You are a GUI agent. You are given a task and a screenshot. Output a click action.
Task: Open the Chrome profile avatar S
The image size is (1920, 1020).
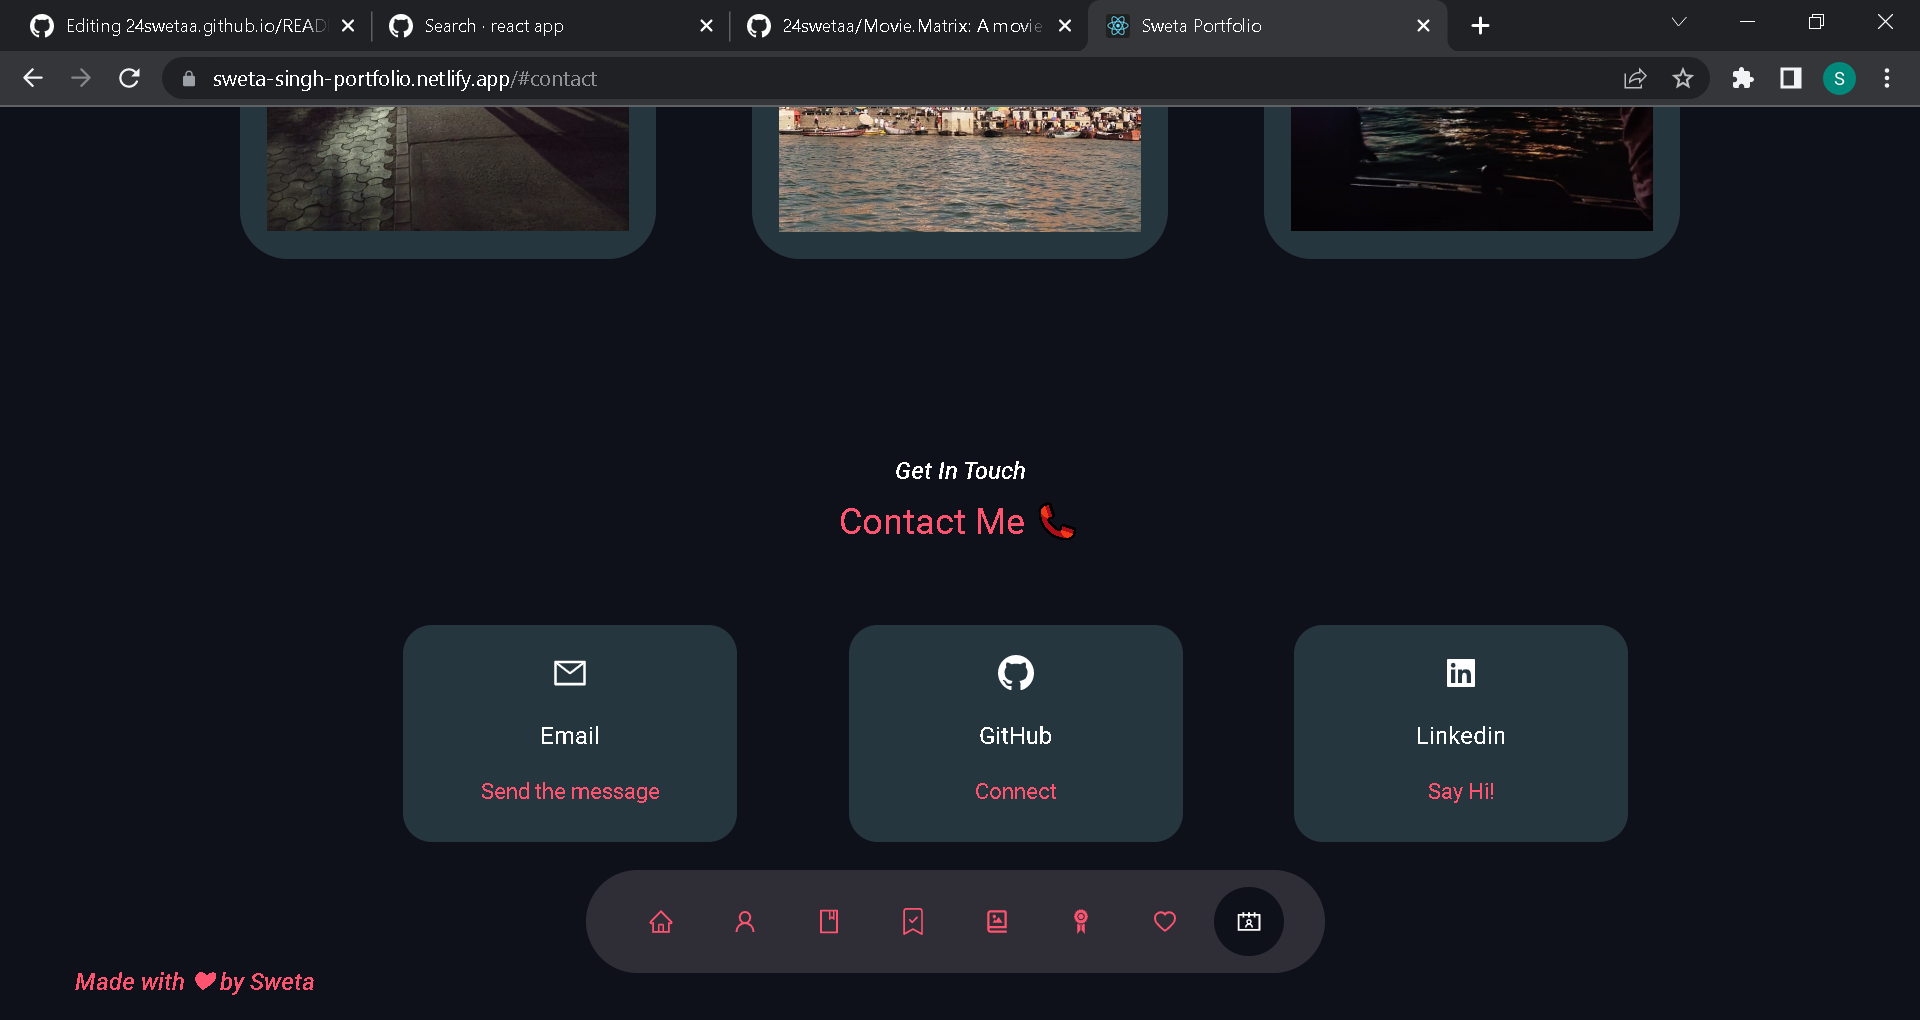1839,78
